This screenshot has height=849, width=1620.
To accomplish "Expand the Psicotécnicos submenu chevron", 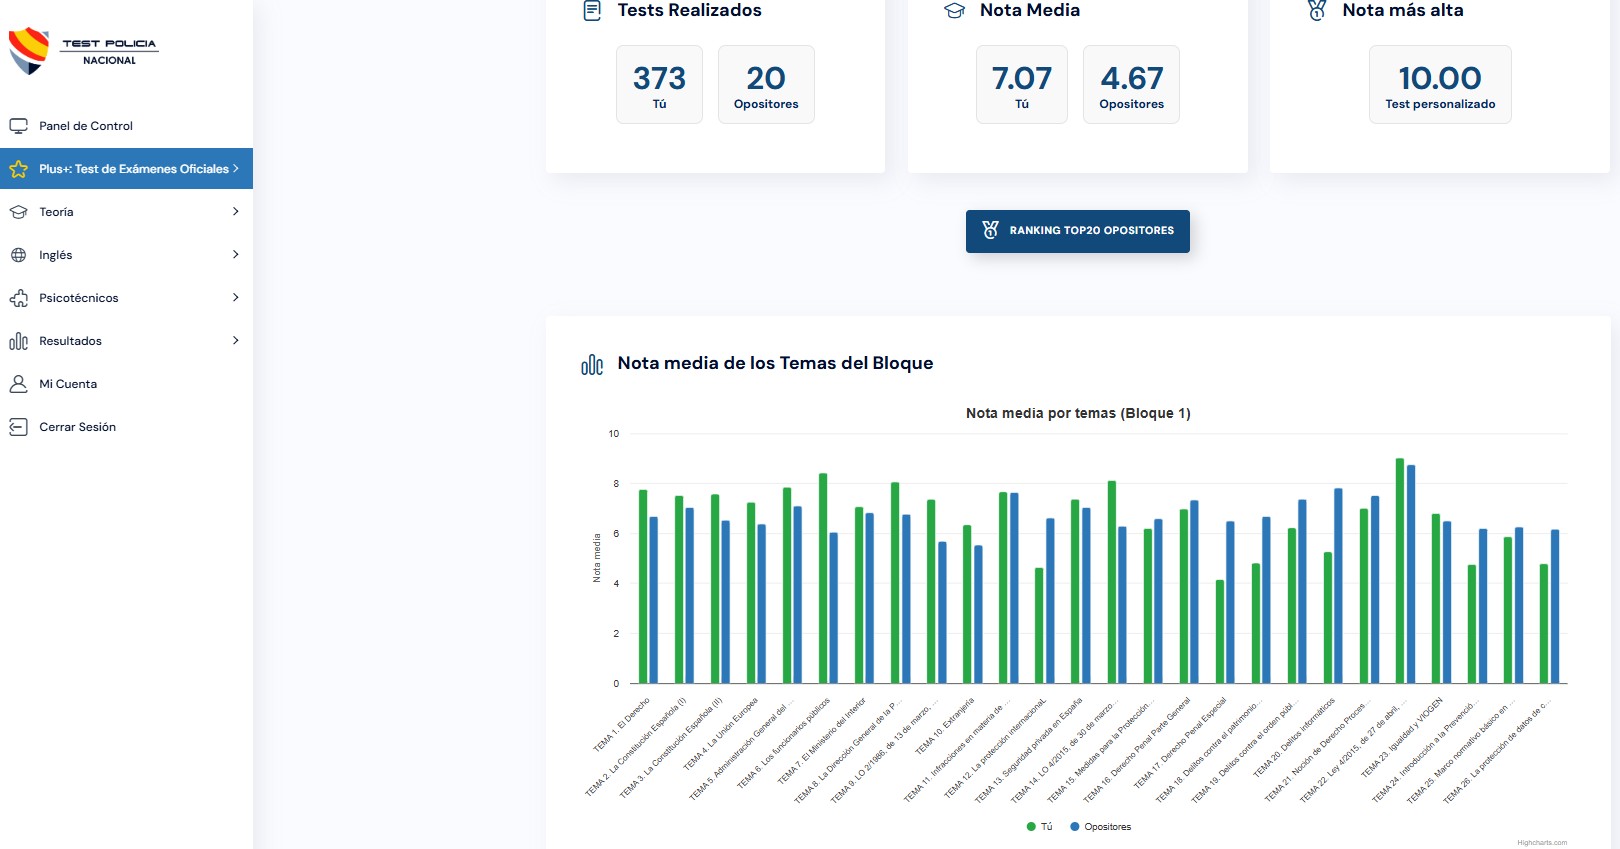I will tap(236, 298).
